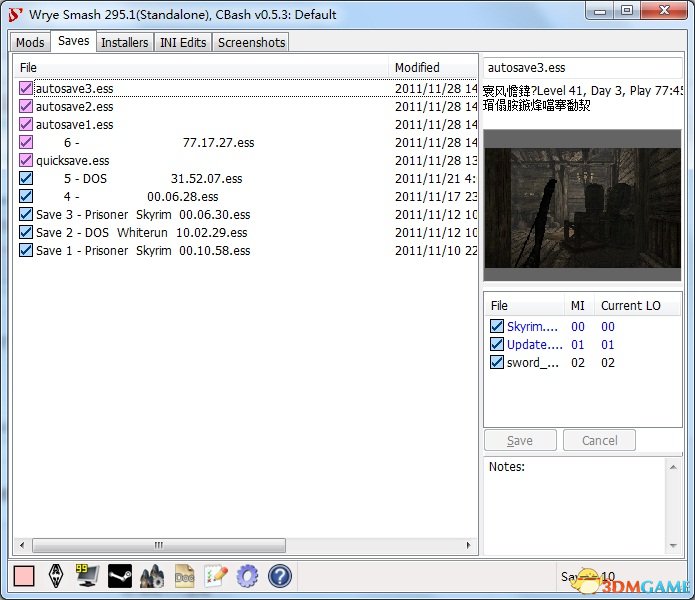Launch Steam from the bottom toolbar
Image resolution: width=695 pixels, height=600 pixels.
coord(120,576)
